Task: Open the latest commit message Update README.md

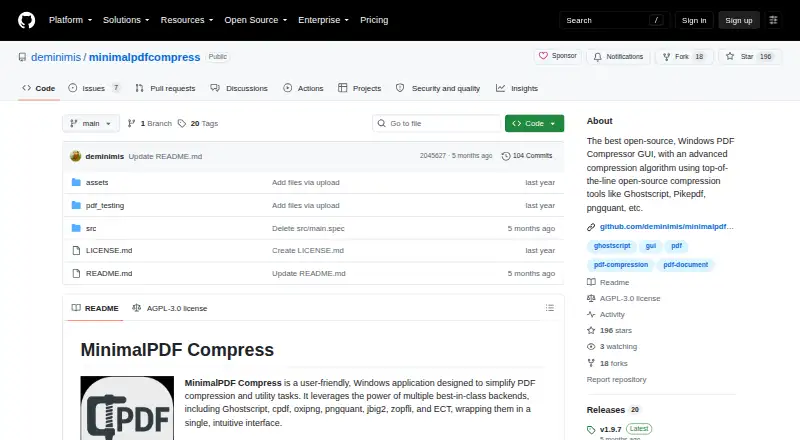Action: (x=165, y=156)
